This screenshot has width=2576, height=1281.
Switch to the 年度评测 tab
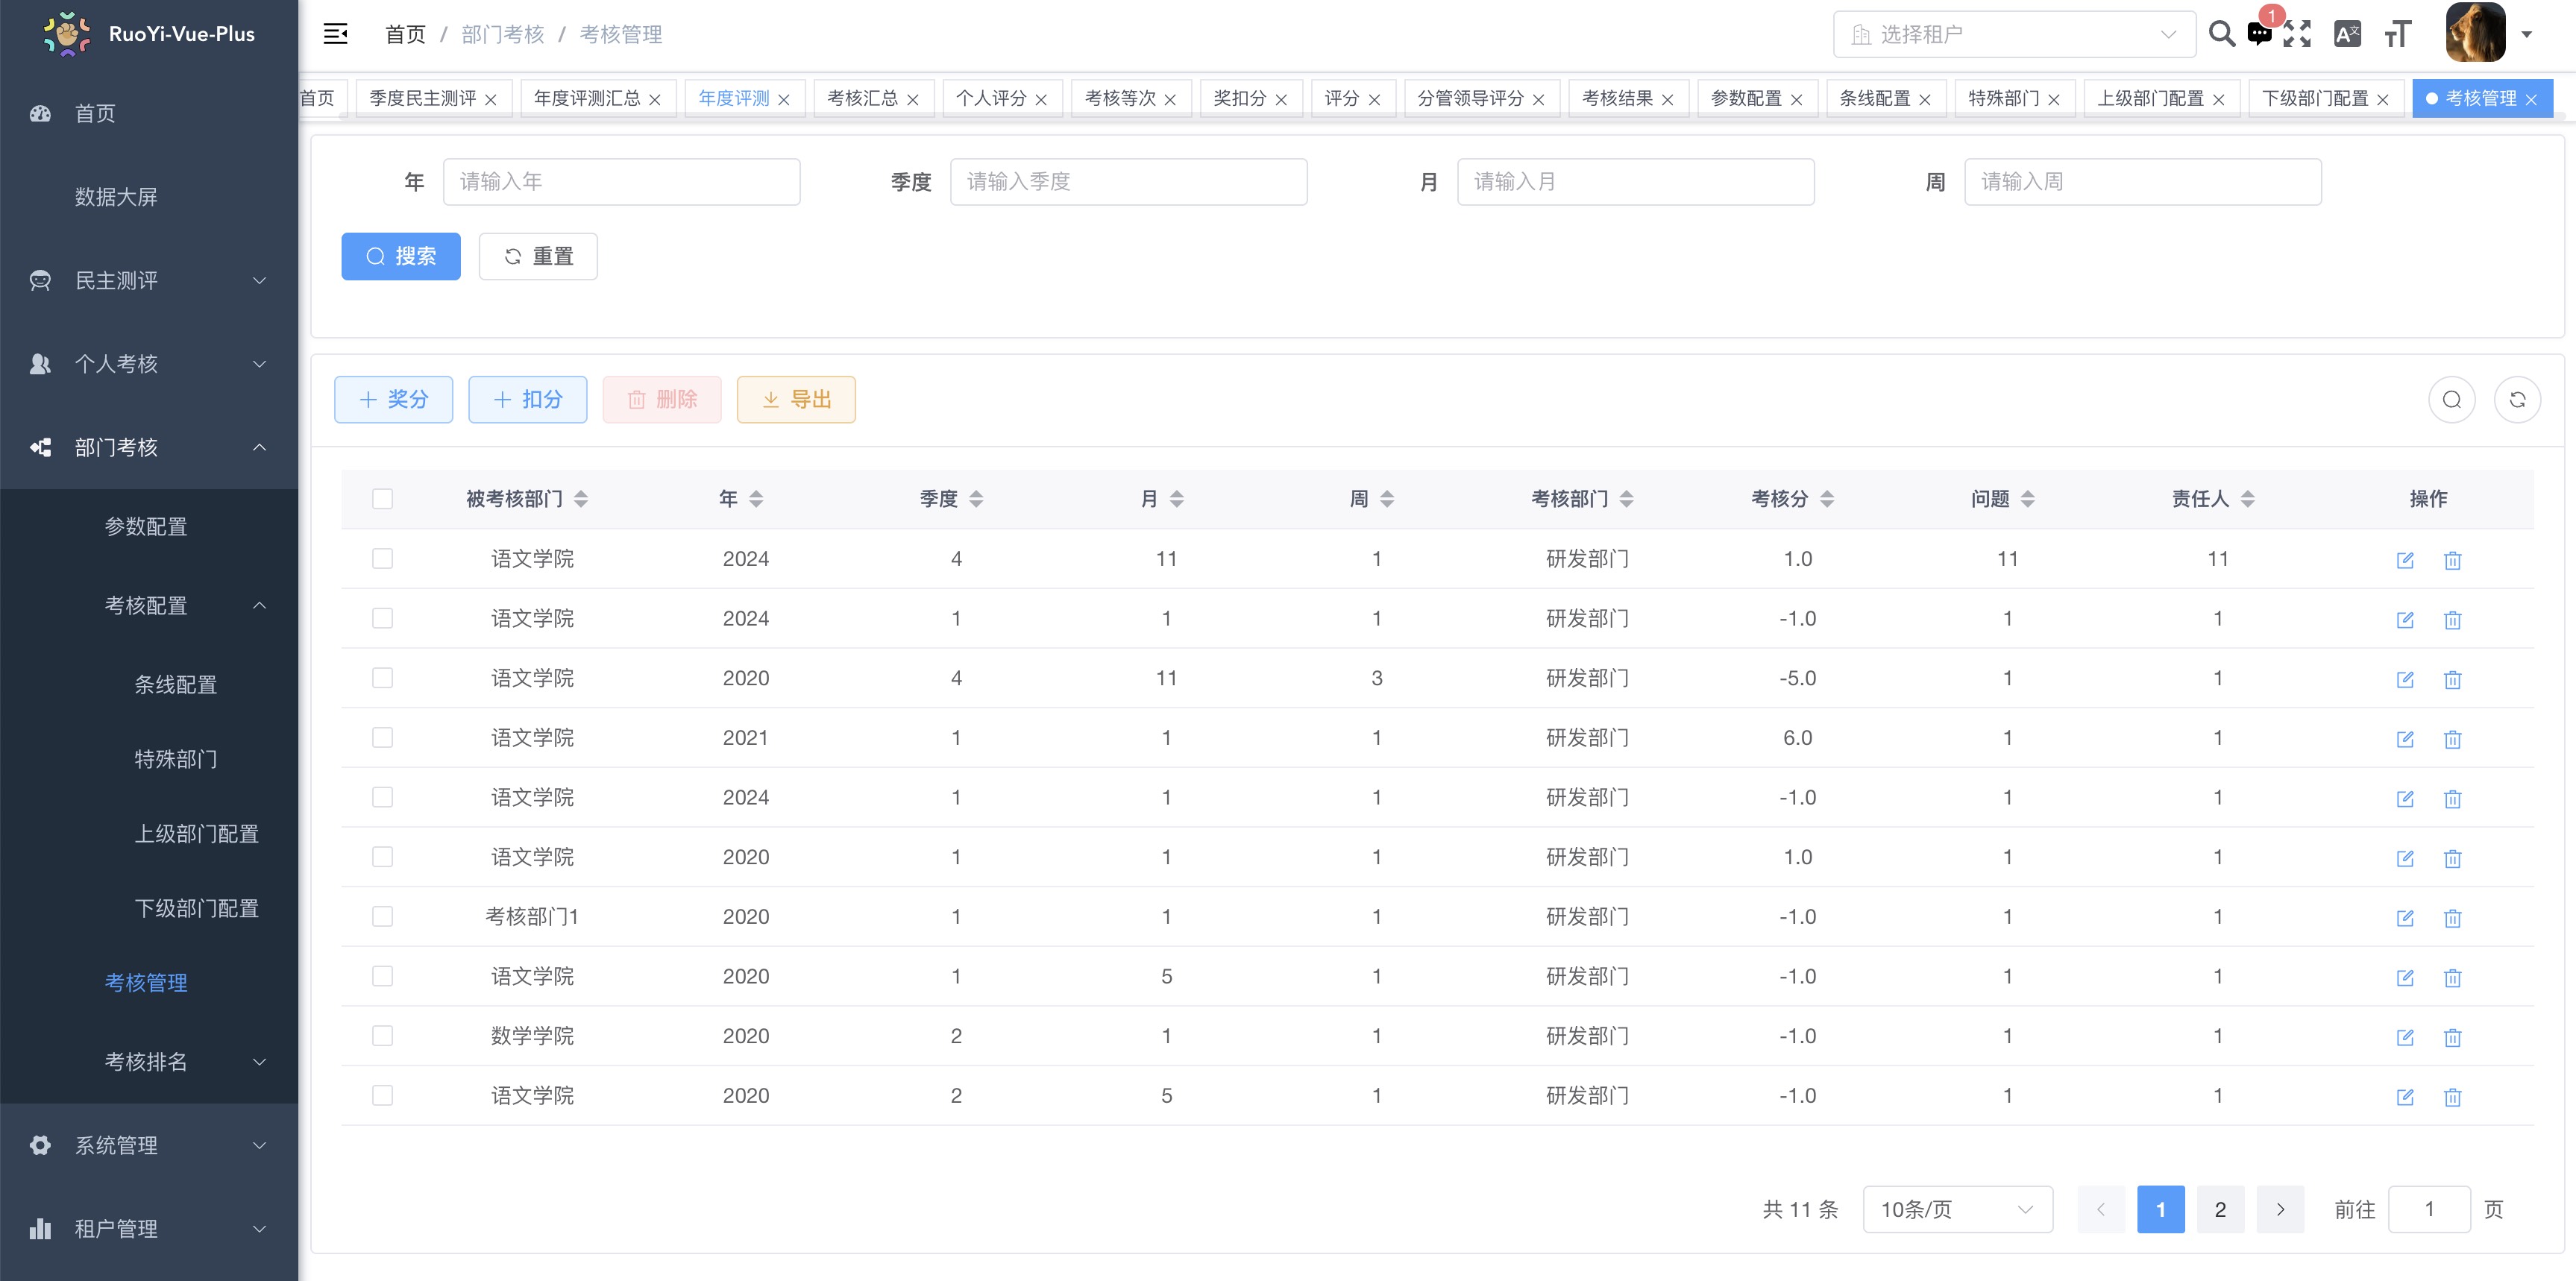[734, 98]
